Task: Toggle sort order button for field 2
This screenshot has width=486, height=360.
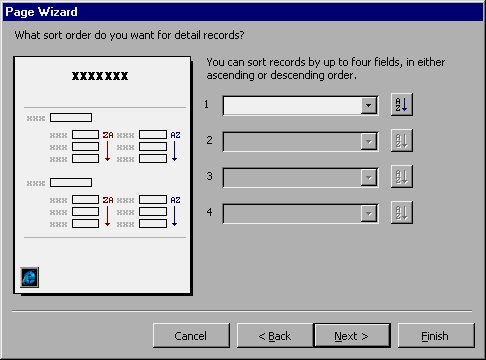Action: pos(402,141)
